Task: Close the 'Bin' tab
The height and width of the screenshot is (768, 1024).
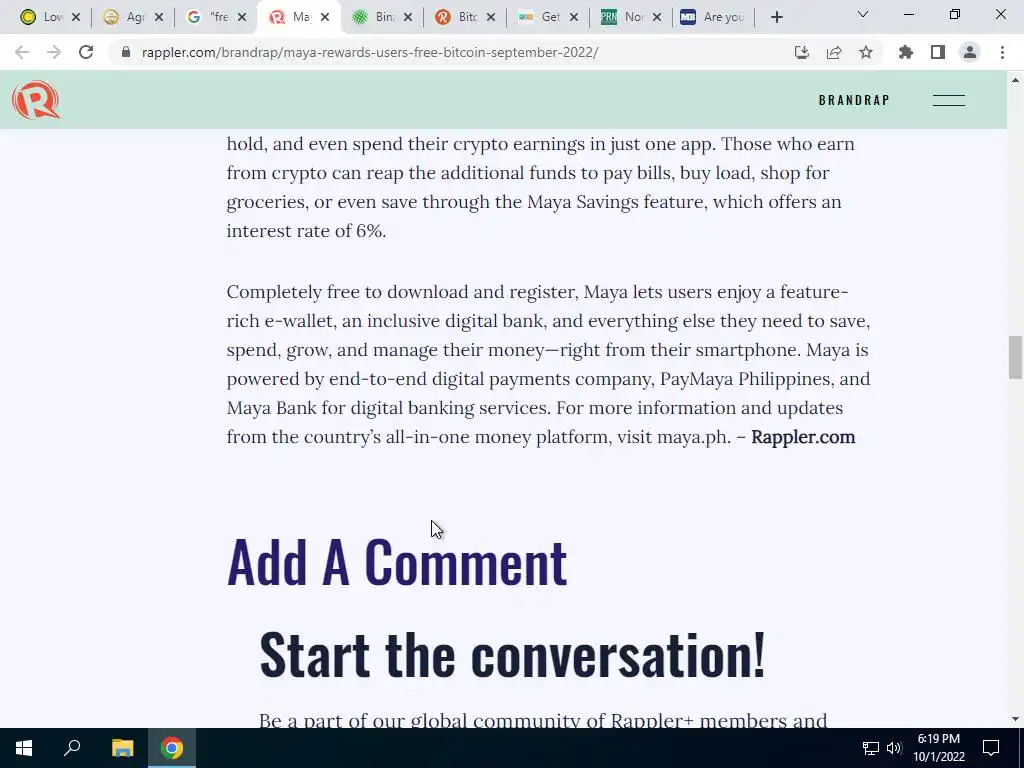Action: click(x=408, y=17)
